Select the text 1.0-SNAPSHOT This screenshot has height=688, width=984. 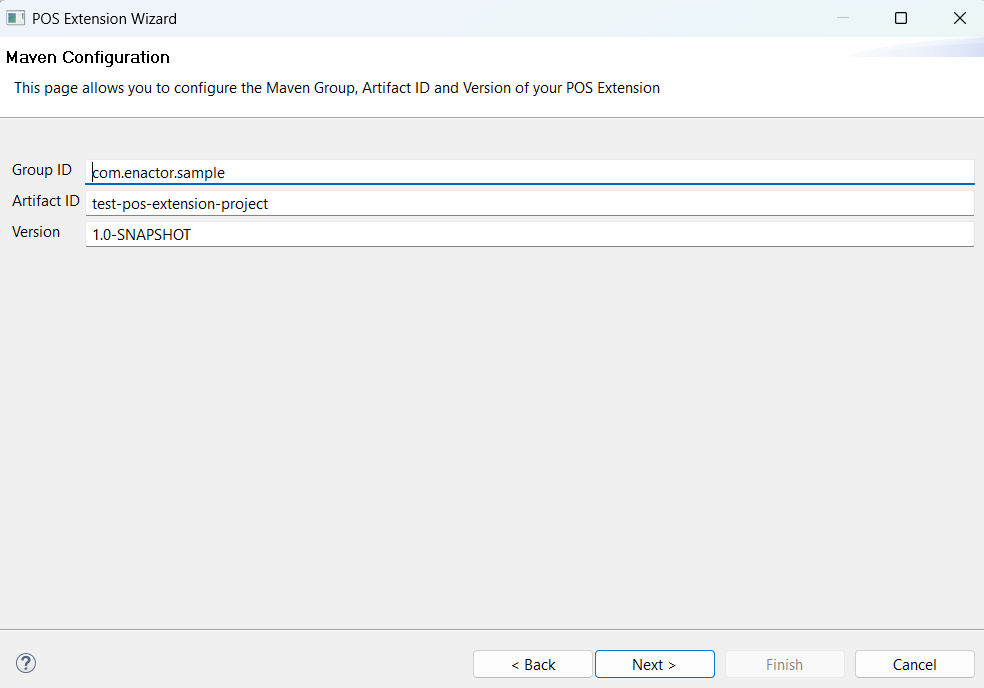[x=140, y=234]
